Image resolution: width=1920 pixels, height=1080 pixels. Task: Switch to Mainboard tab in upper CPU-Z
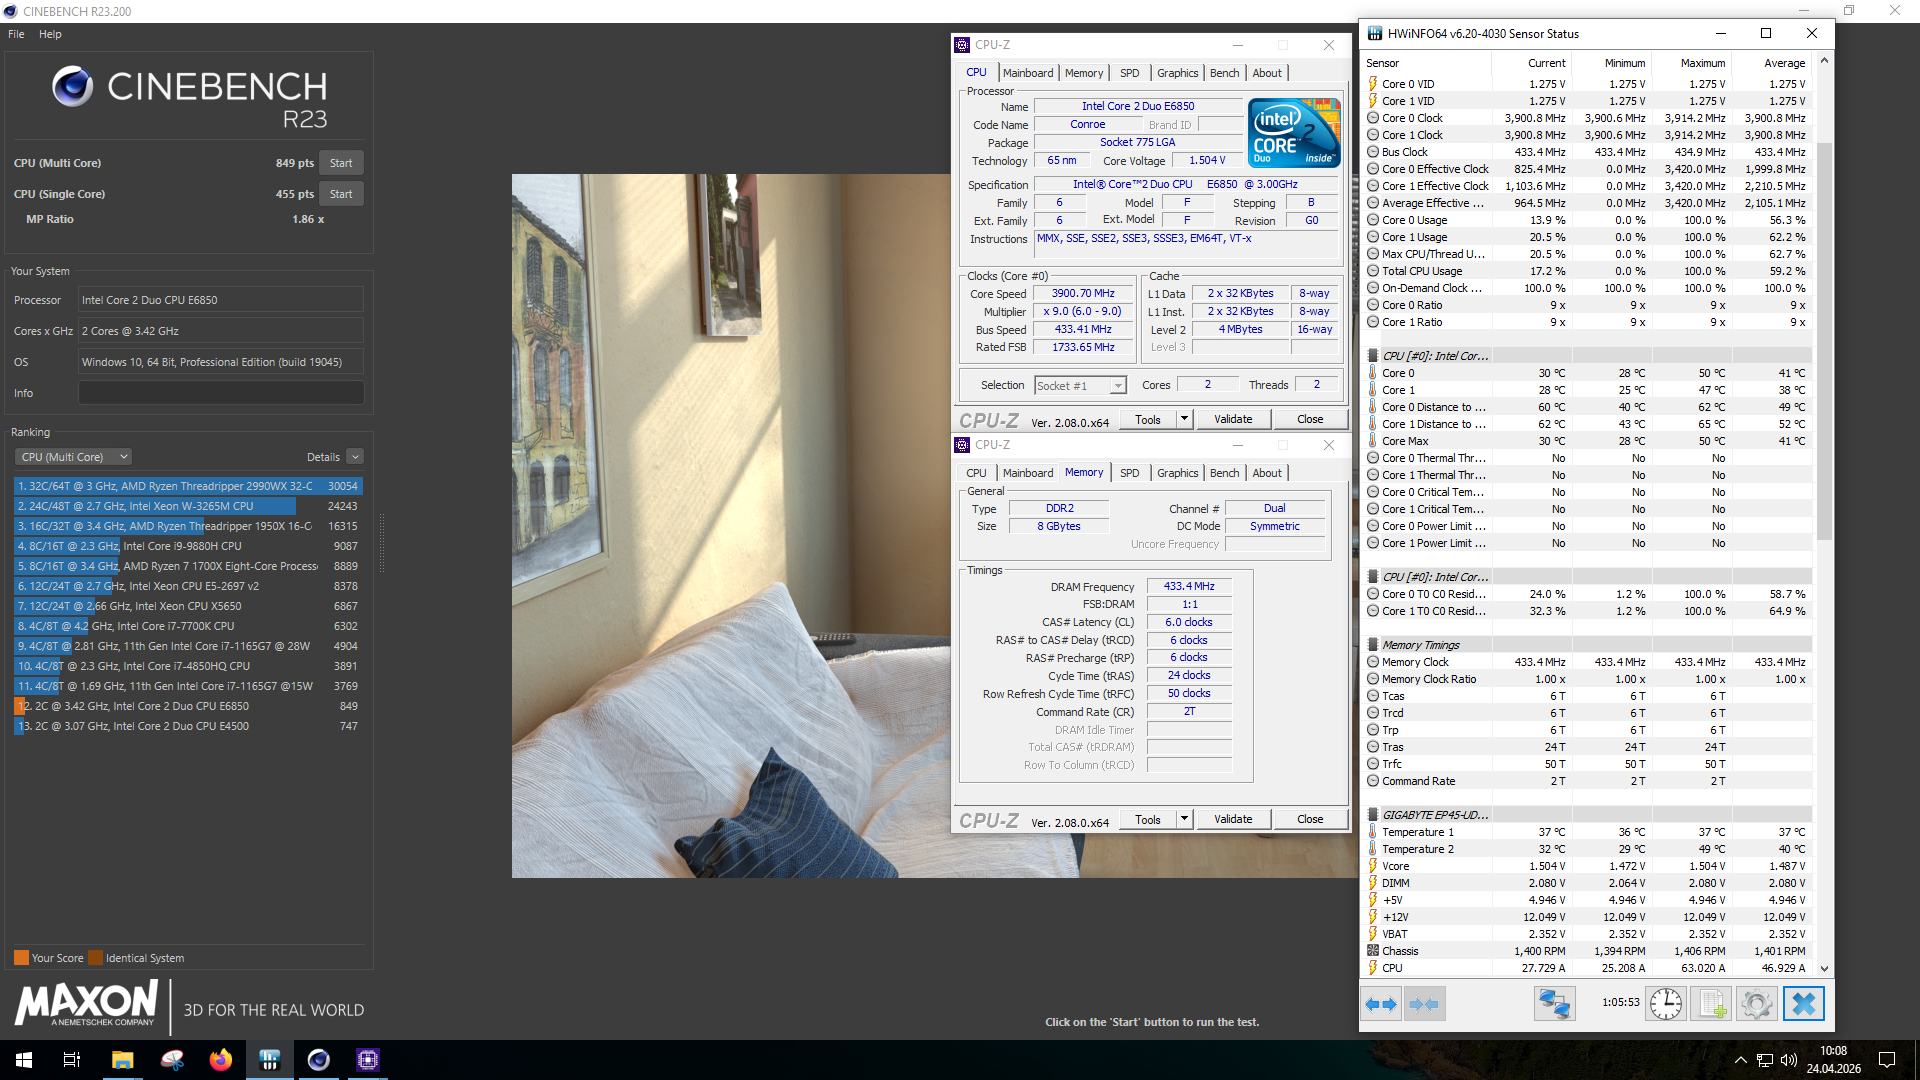pyautogui.click(x=1027, y=73)
